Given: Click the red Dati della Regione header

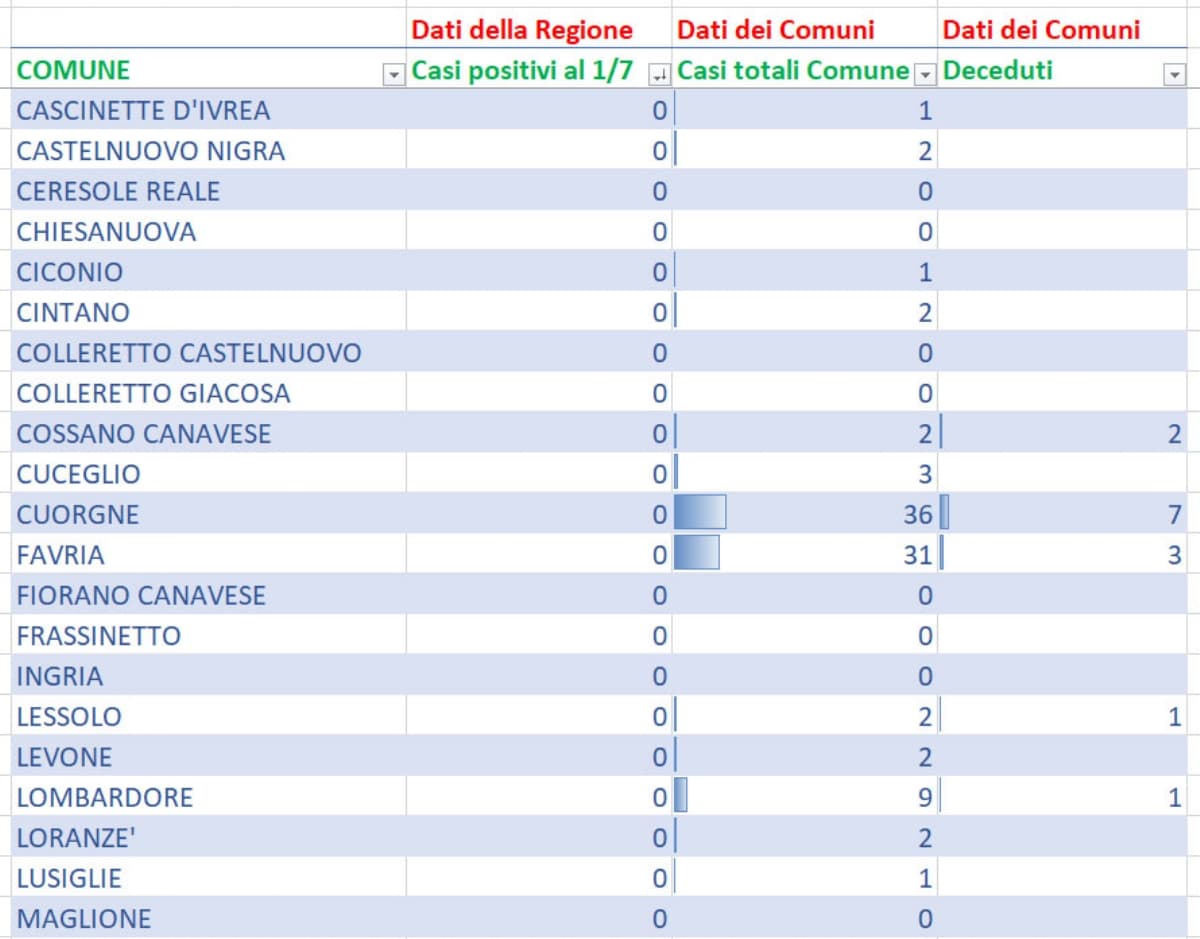Looking at the screenshot, I should pos(522,29).
